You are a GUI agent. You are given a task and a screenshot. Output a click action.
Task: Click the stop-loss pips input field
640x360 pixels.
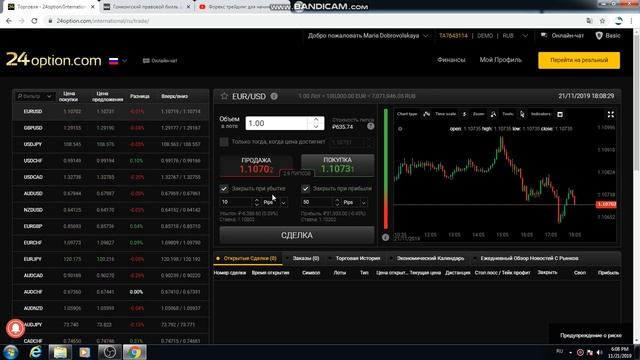[236, 202]
